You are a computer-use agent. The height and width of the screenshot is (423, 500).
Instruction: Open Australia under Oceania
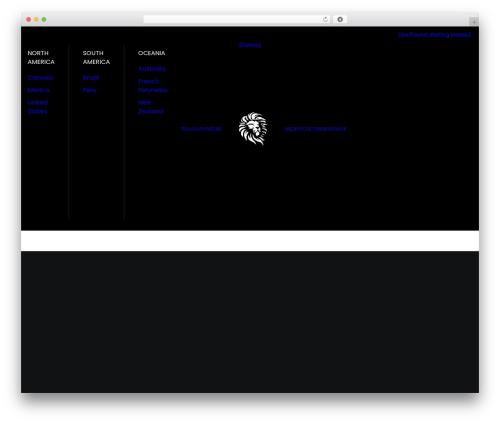click(152, 69)
